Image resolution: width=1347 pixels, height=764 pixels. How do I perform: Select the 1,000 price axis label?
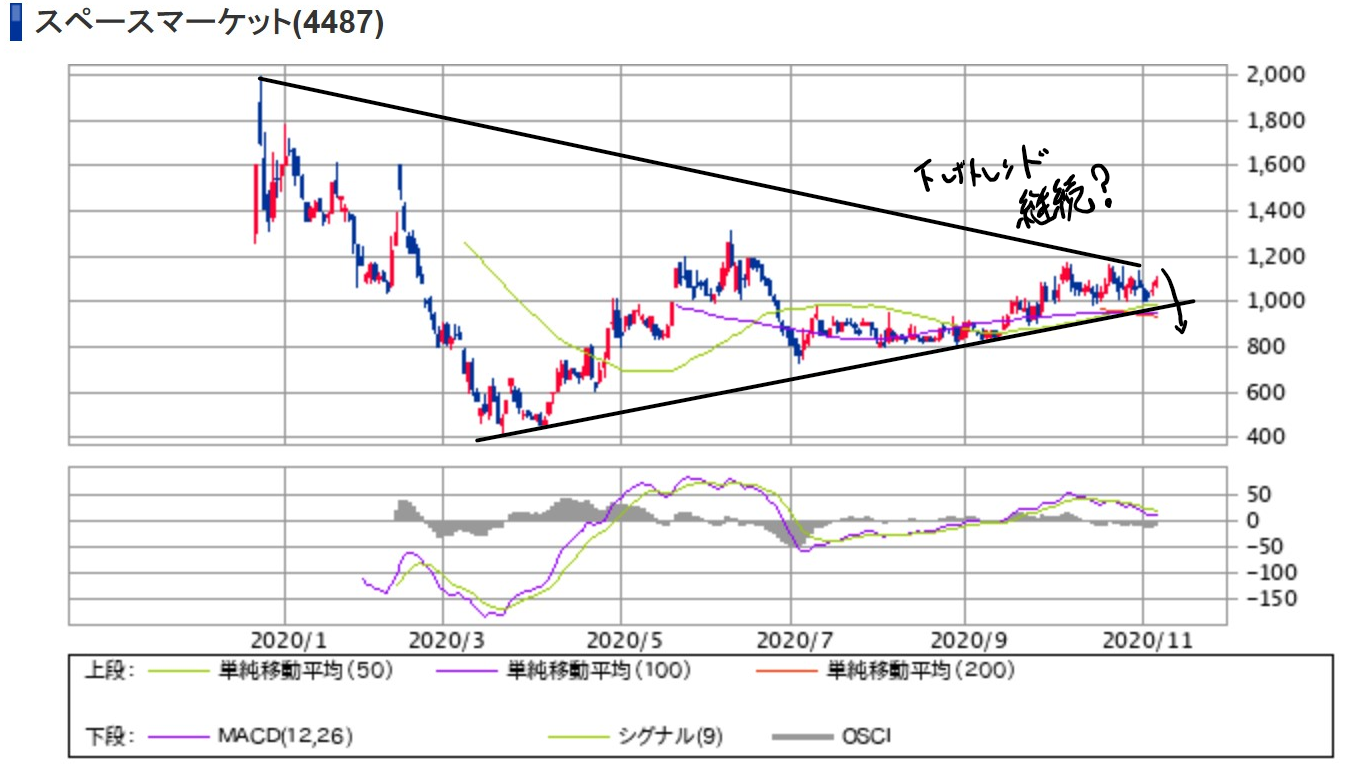click(1275, 301)
